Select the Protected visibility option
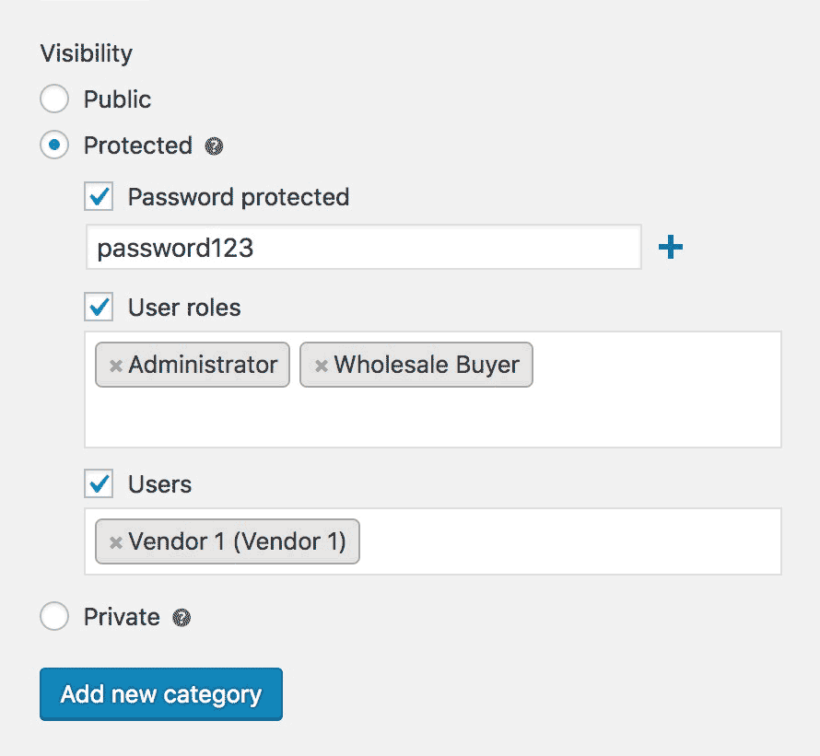This screenshot has width=820, height=756. (x=54, y=145)
